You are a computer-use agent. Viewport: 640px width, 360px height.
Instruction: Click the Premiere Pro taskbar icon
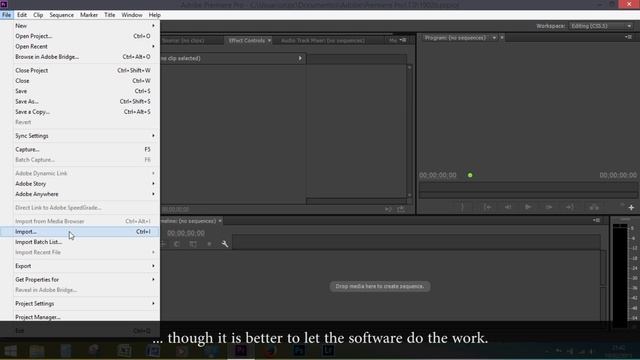tap(240, 350)
